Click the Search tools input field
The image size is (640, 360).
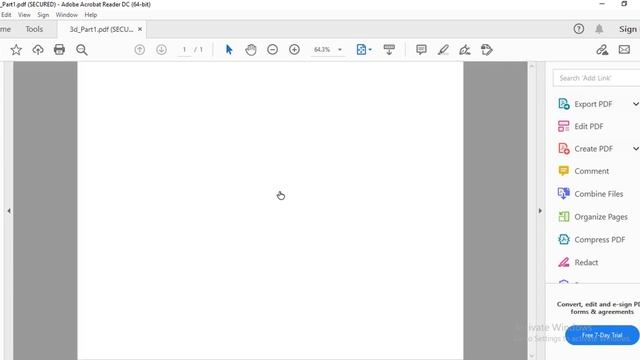pos(596,78)
